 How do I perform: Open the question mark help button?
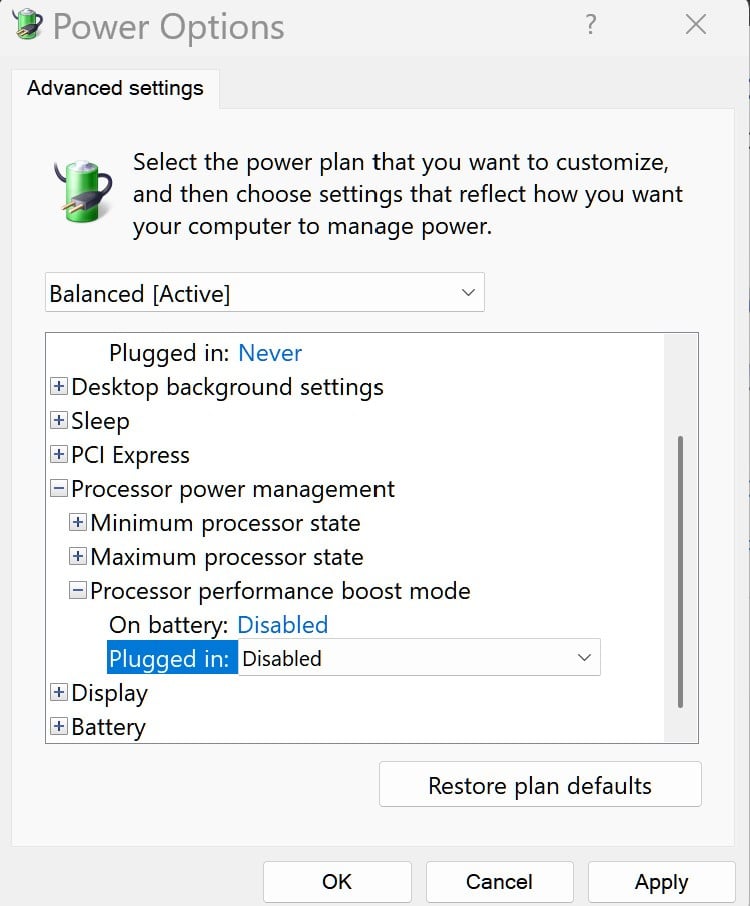click(590, 25)
